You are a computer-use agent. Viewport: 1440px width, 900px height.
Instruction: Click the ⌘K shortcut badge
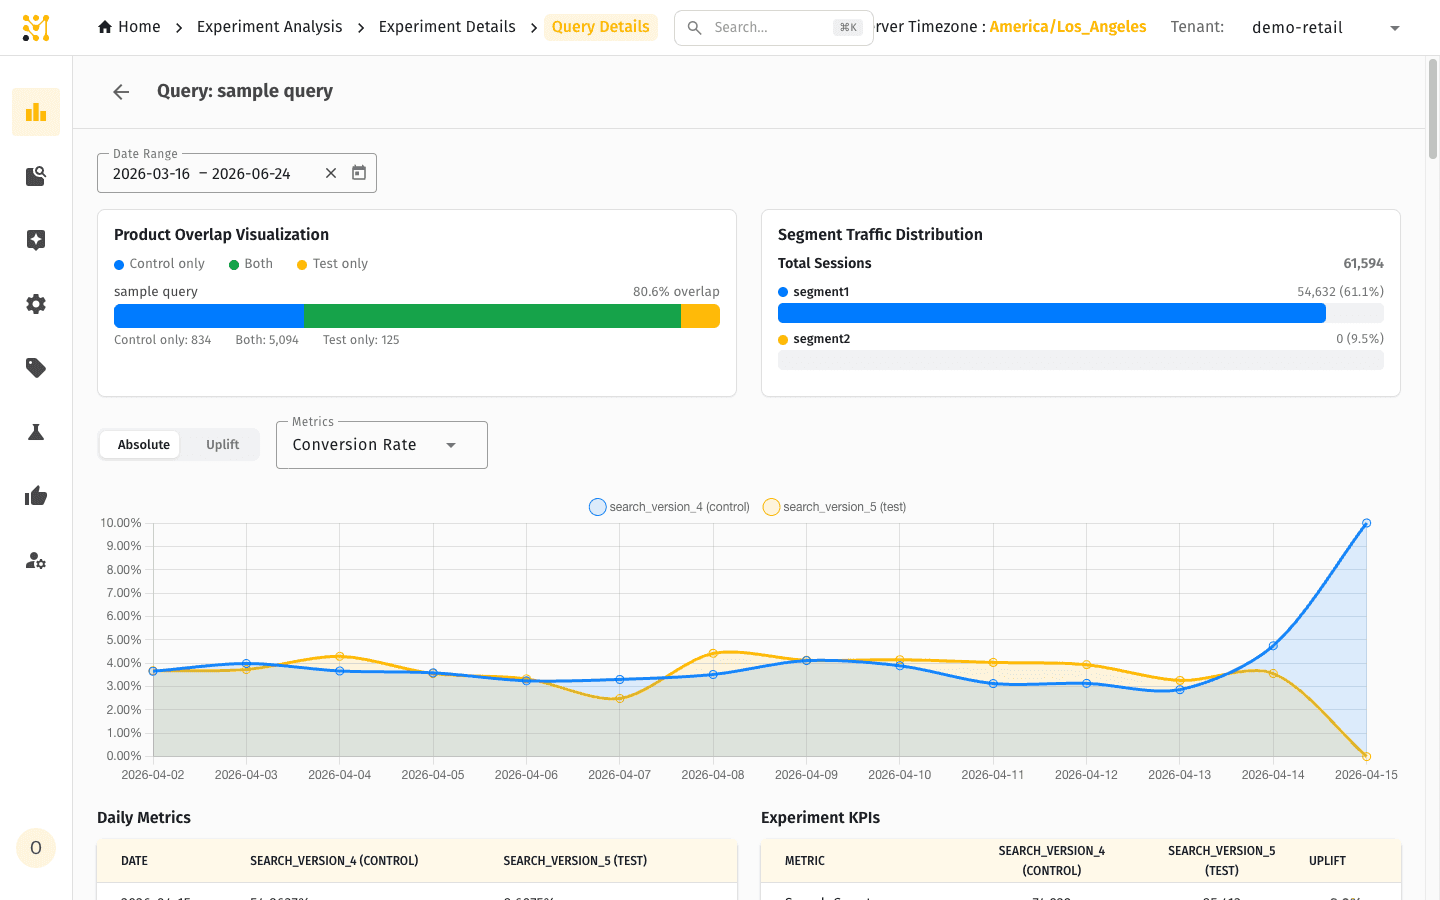point(848,28)
